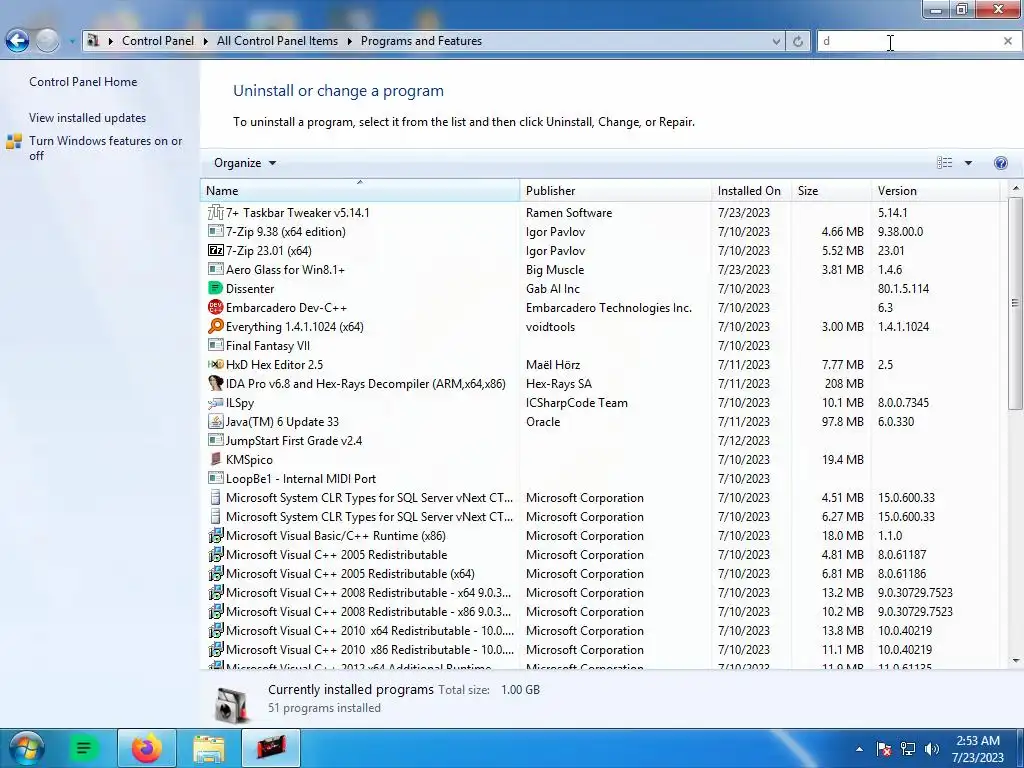Click publisher Gab AI Inc cell
The height and width of the screenshot is (768, 1024).
(552, 288)
